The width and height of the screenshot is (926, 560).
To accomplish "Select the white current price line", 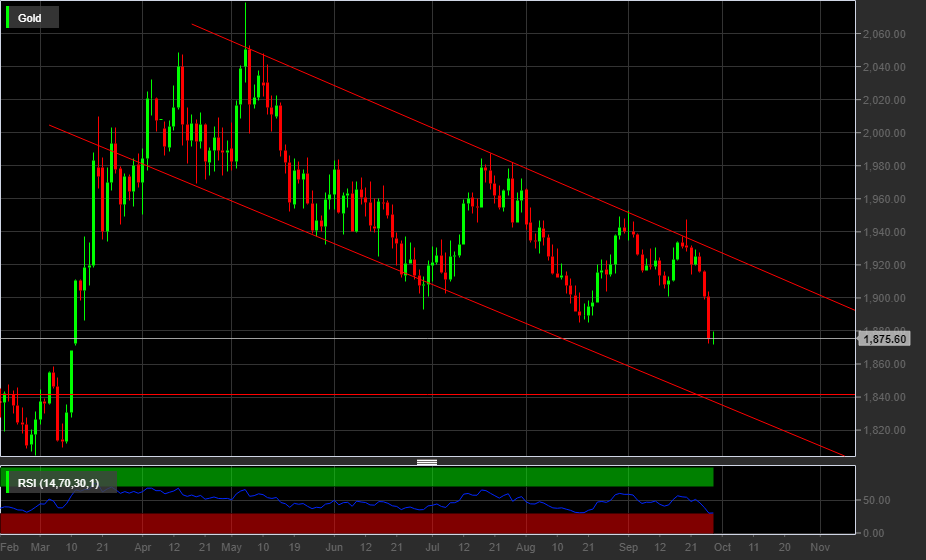I will click(428, 338).
